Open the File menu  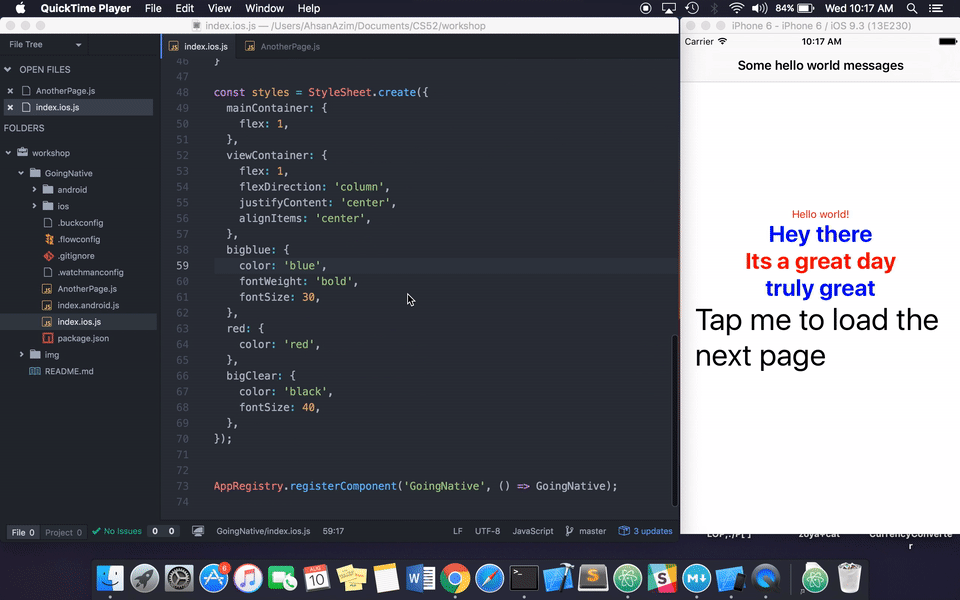153,8
